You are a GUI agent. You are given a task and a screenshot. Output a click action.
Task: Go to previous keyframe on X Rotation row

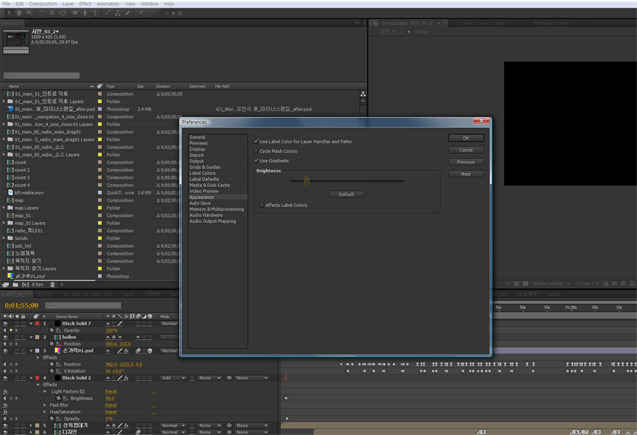[5, 371]
